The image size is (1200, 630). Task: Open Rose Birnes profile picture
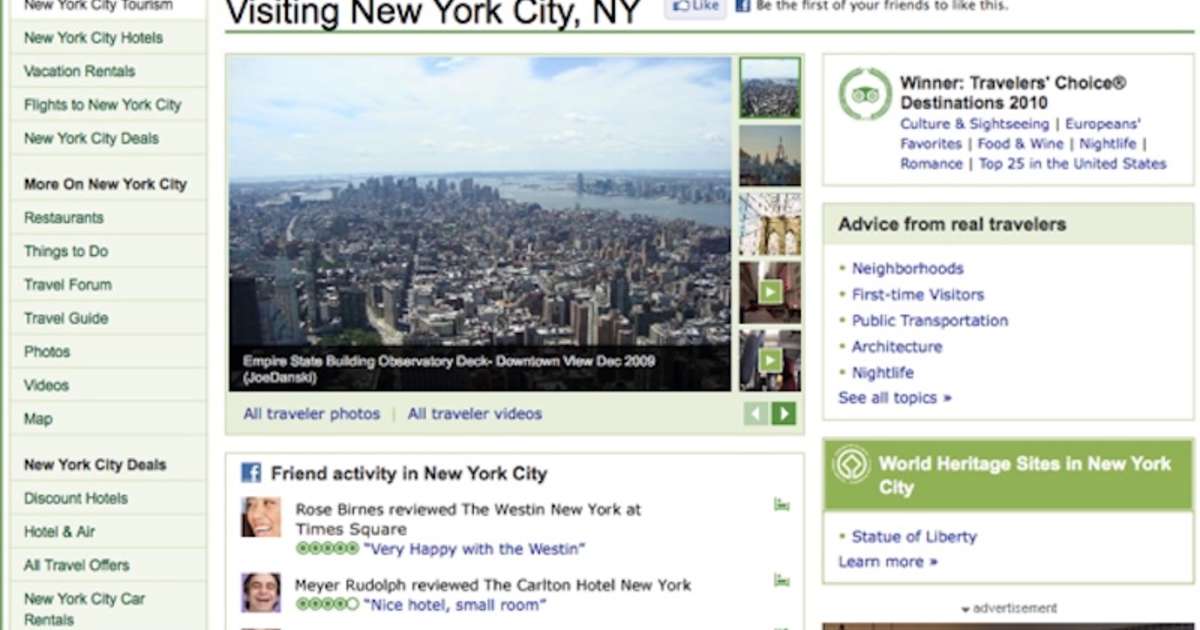click(261, 517)
